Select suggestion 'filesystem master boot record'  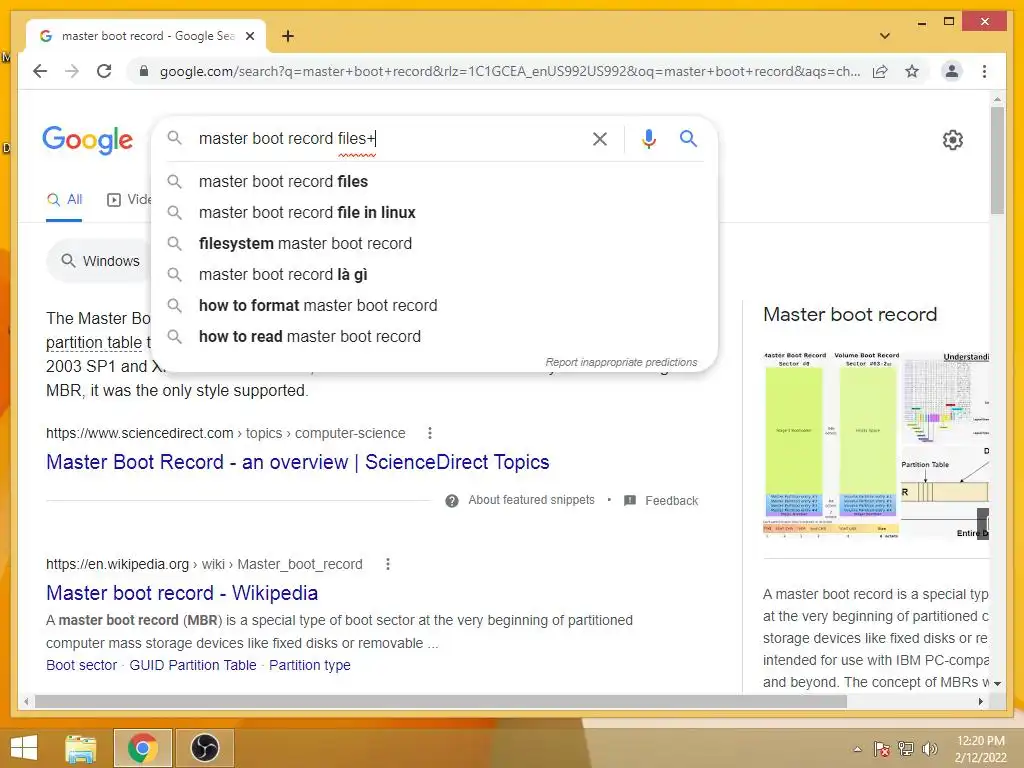click(x=434, y=244)
